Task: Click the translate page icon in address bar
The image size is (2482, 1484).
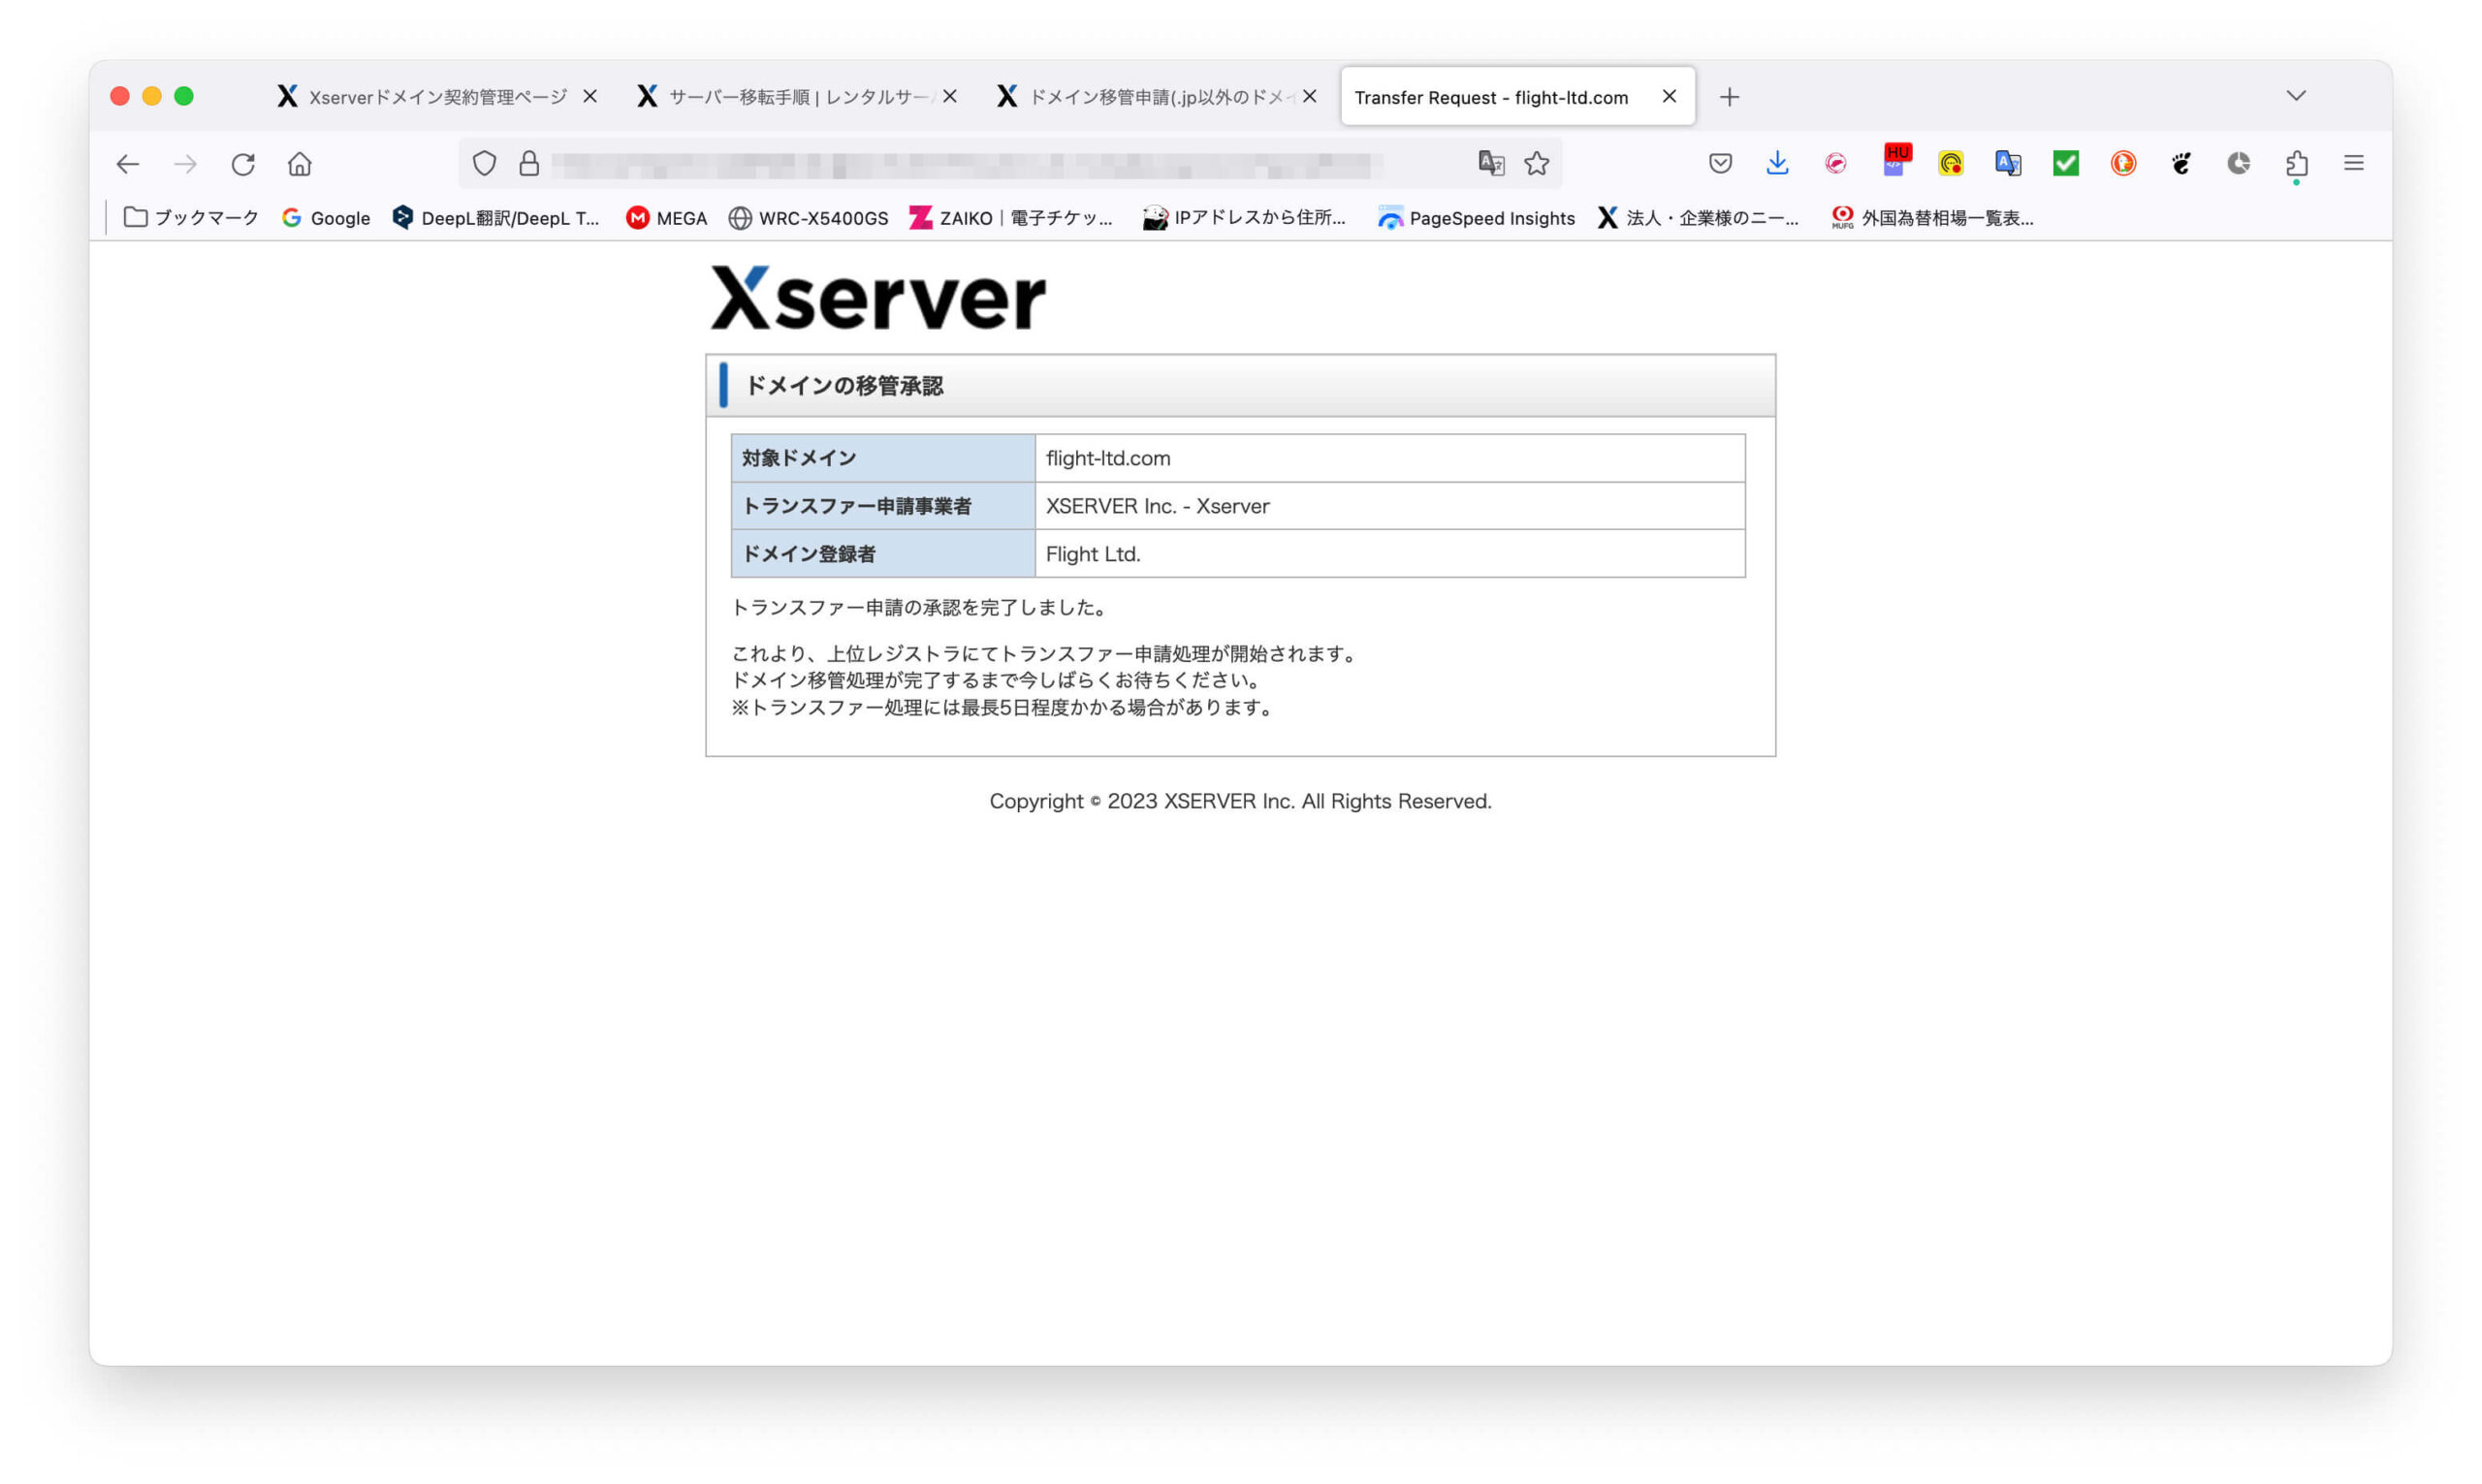Action: (x=1491, y=163)
